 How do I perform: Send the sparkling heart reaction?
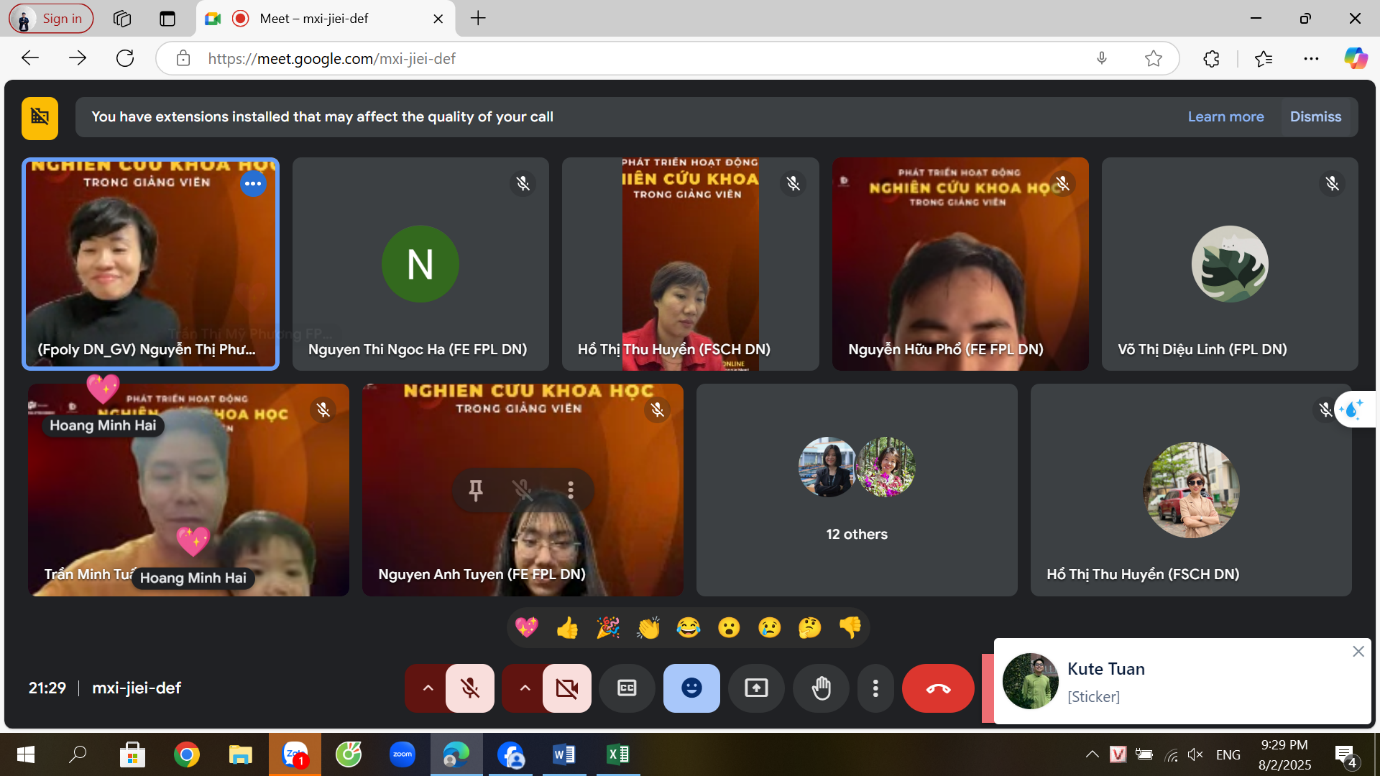coord(526,628)
